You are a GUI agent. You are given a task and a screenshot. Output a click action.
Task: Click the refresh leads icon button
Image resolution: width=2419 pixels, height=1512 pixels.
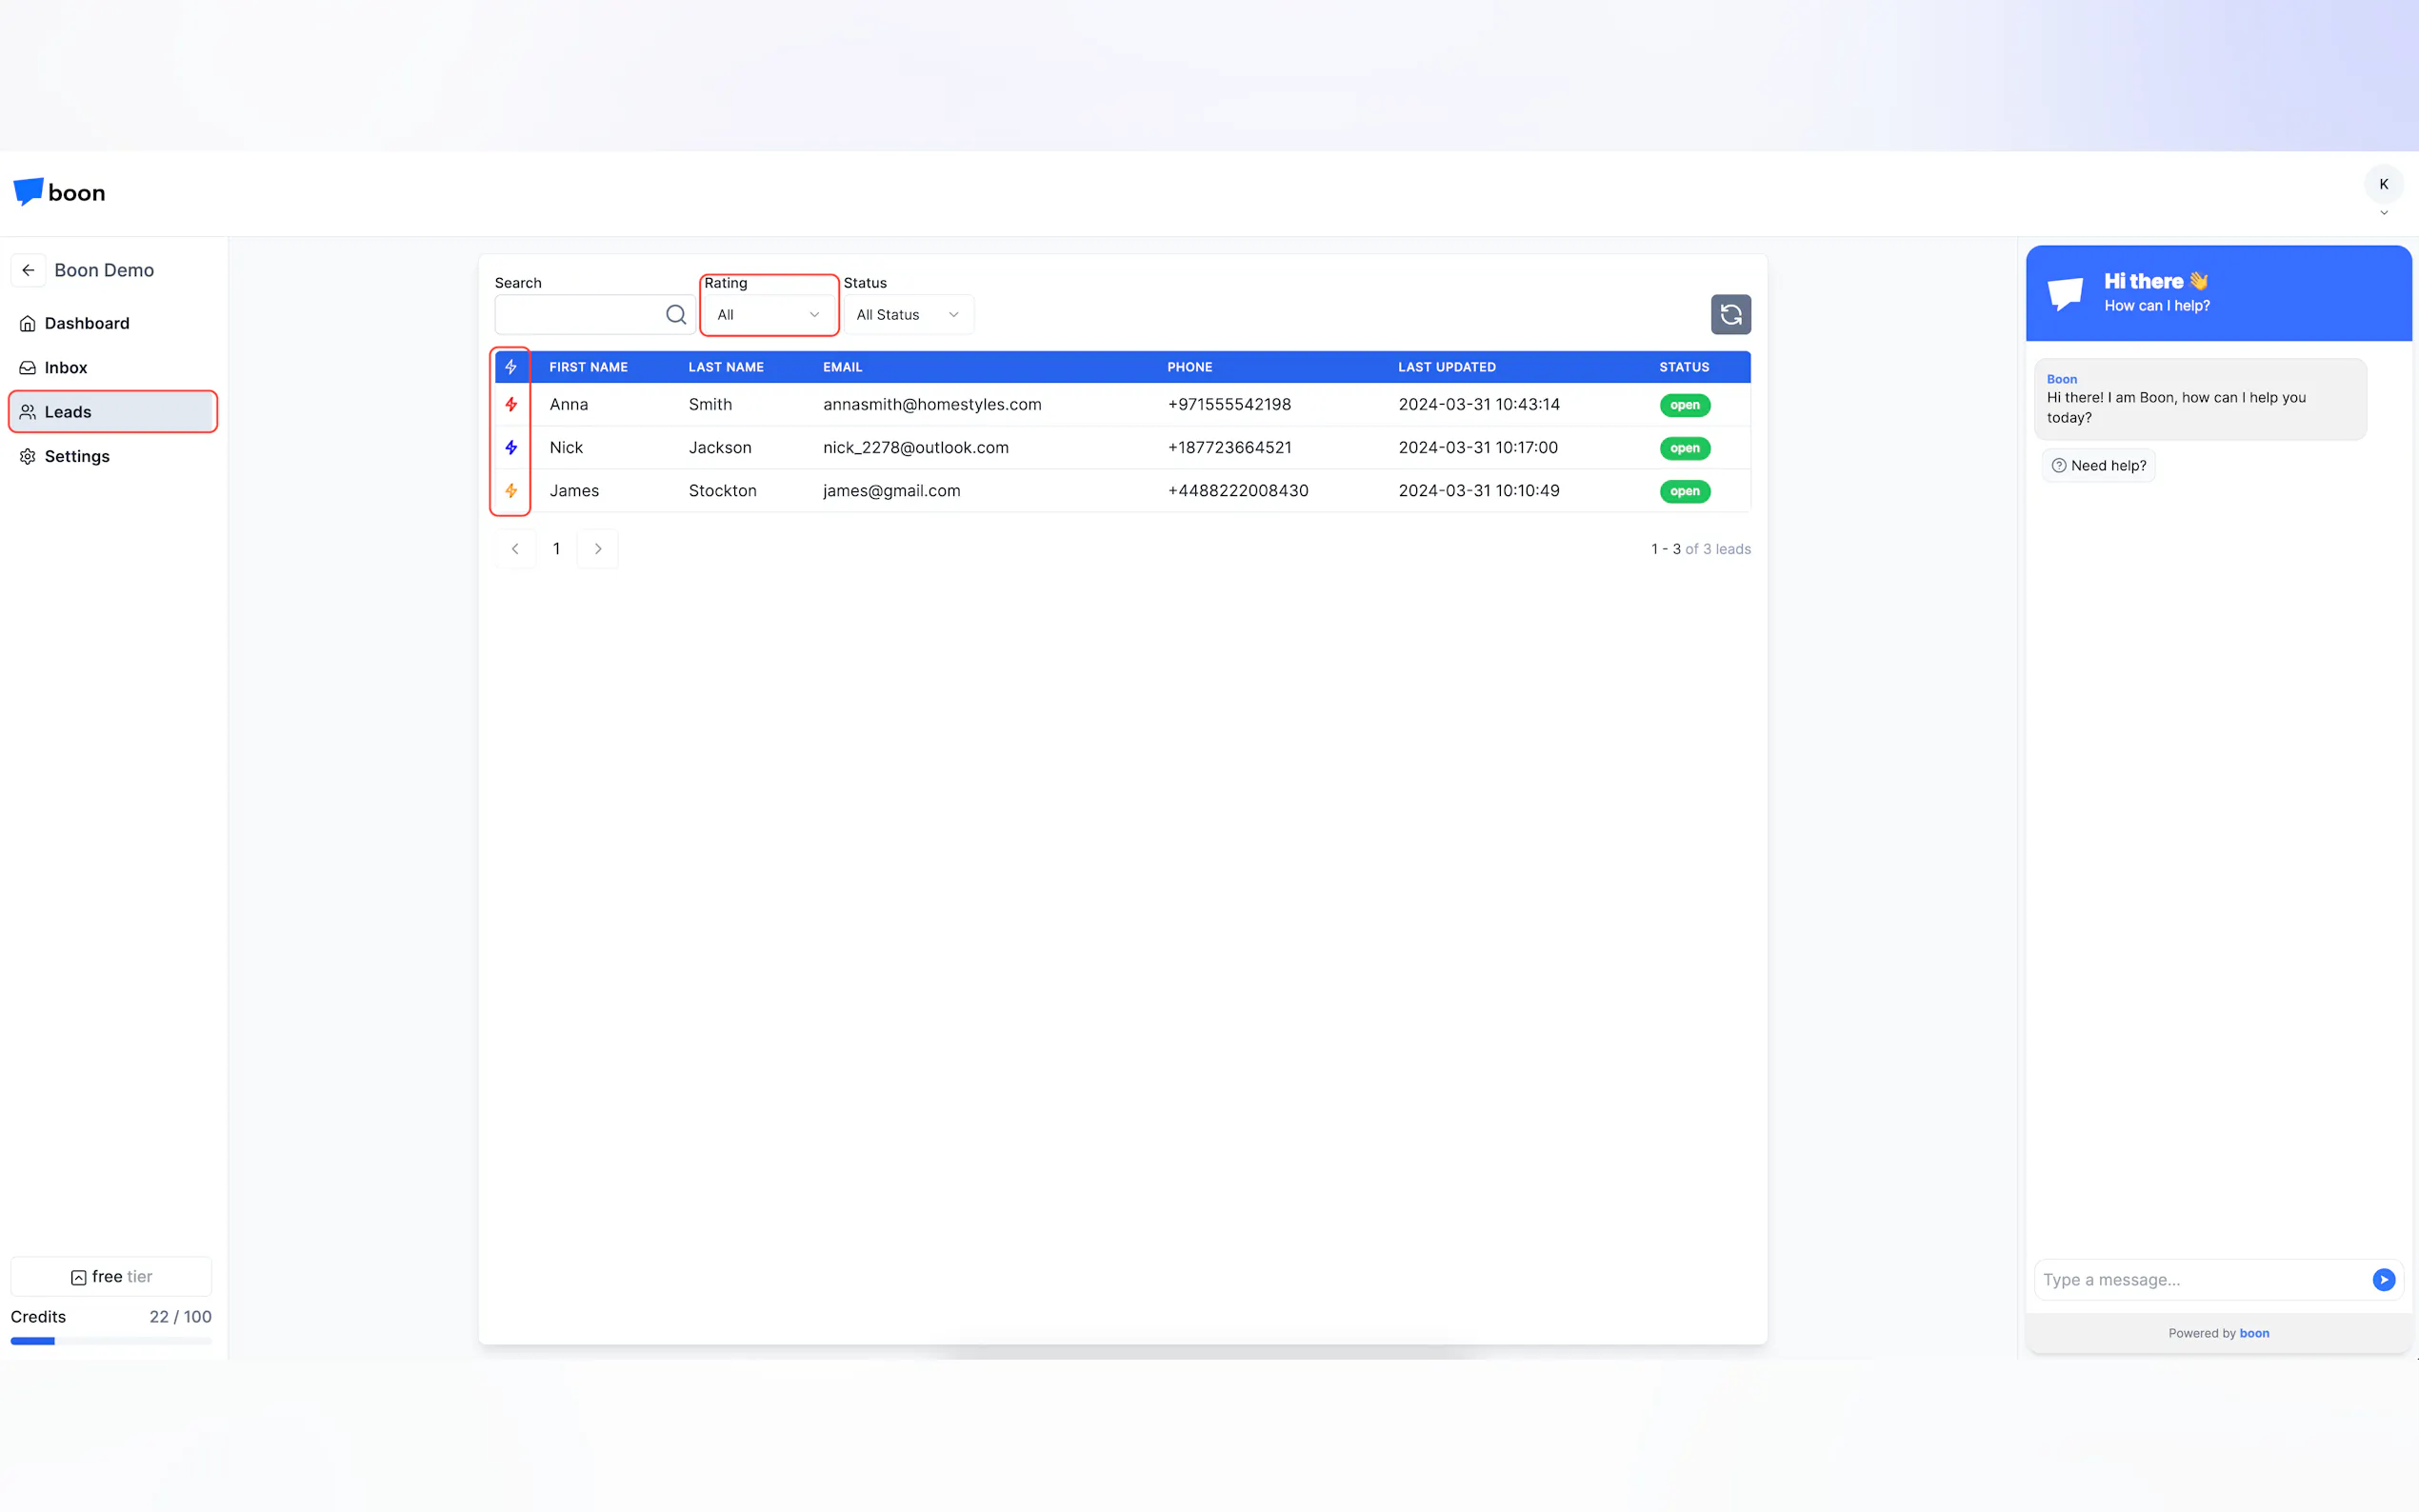coord(1730,314)
